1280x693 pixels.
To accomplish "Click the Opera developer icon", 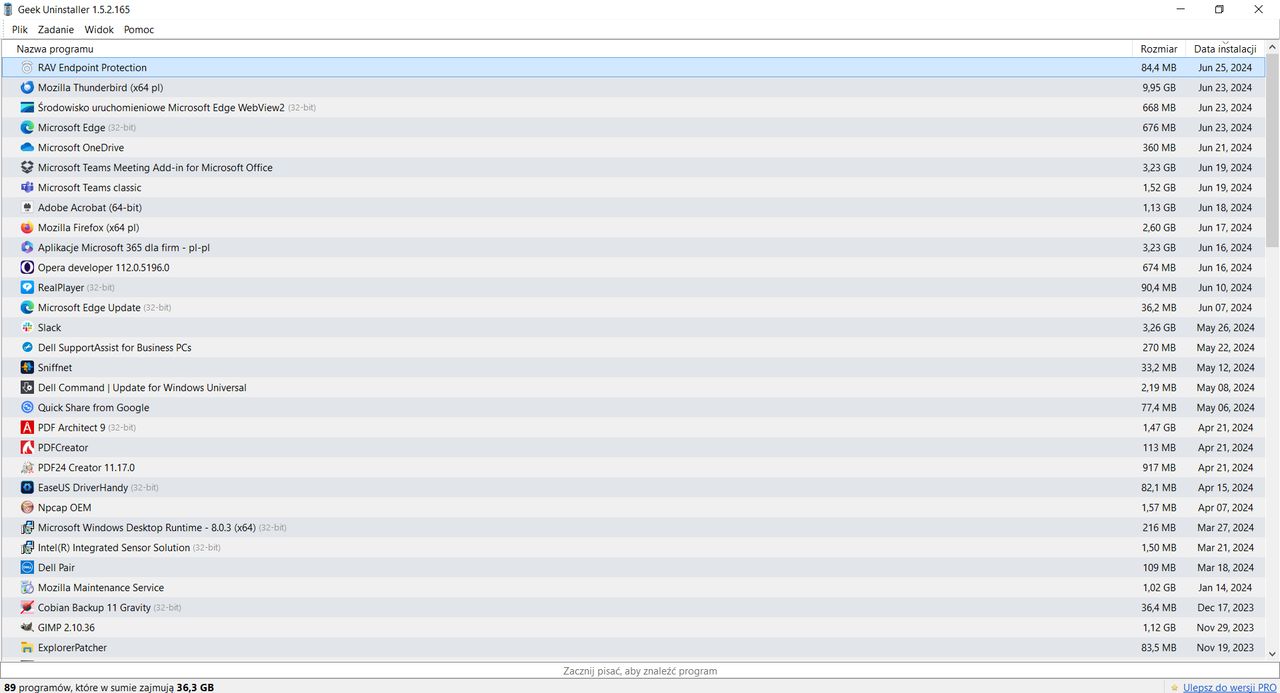I will pyautogui.click(x=27, y=267).
